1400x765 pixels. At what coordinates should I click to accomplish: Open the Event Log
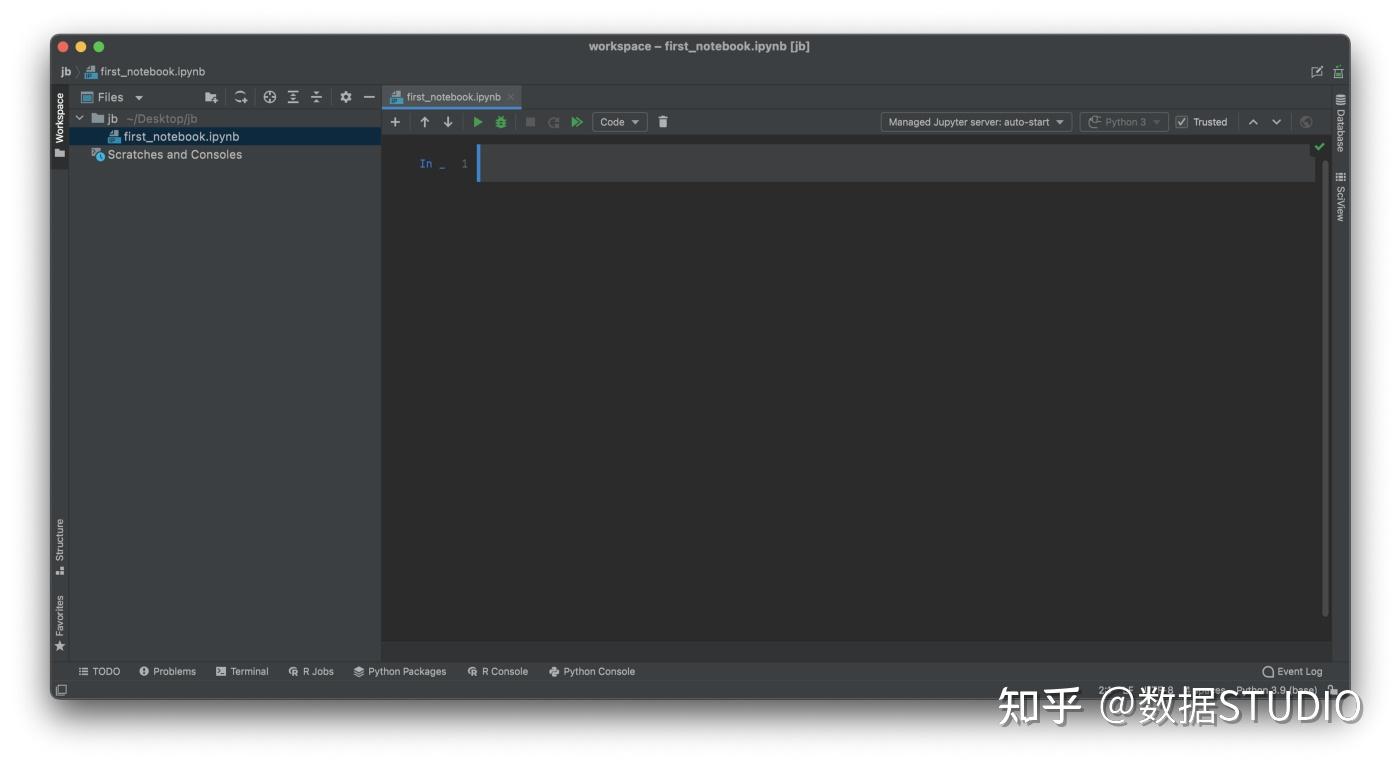1292,671
